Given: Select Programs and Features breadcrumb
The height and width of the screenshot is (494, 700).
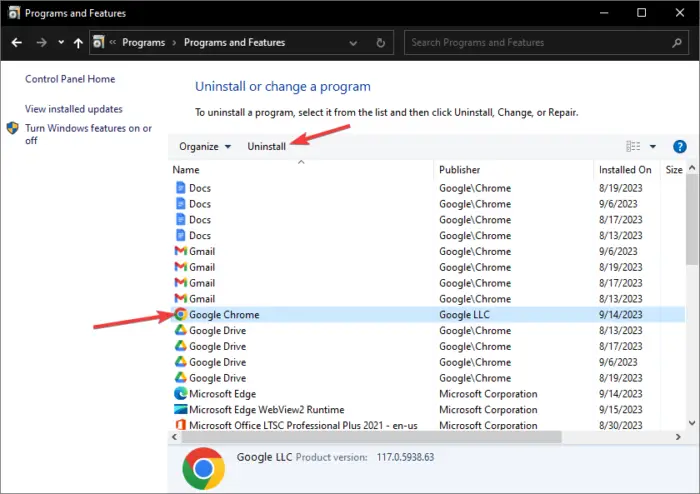Looking at the screenshot, I should (234, 42).
